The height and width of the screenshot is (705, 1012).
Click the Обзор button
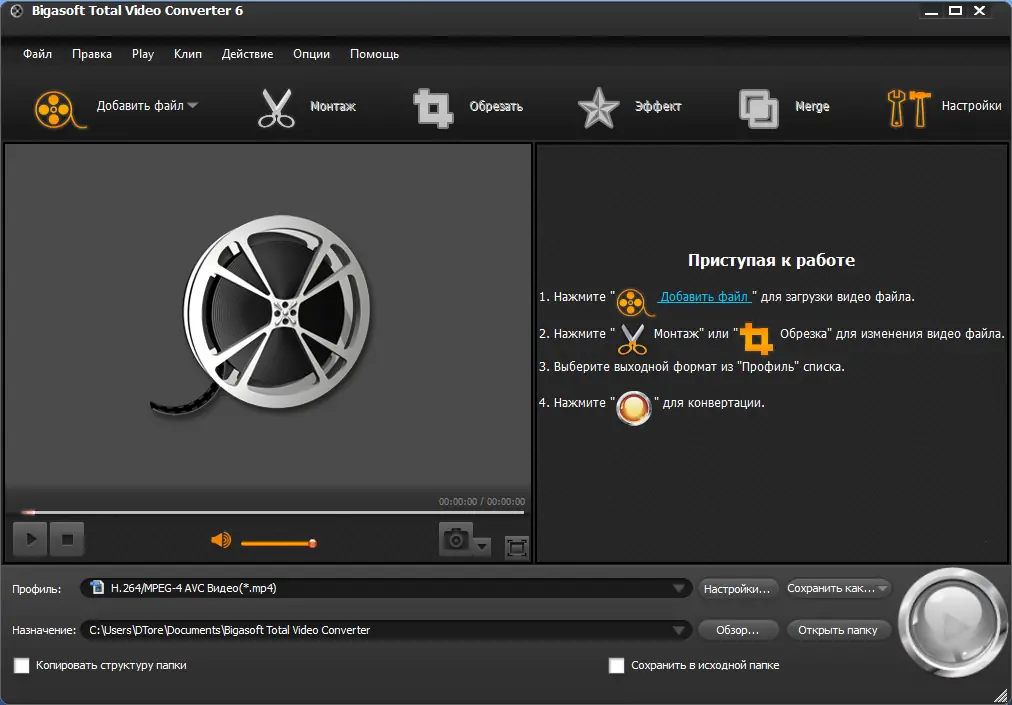pos(738,630)
